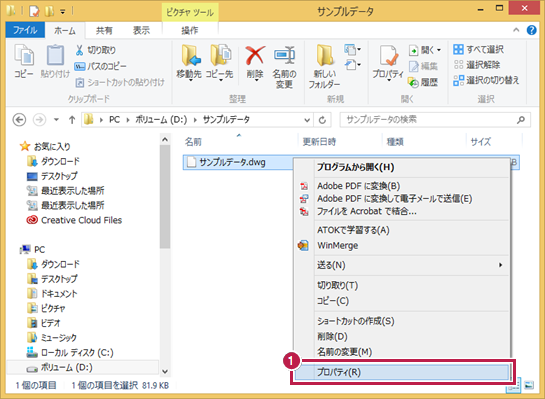The height and width of the screenshot is (399, 545).
Task: Click the History (履歴) icon
Action: click(423, 82)
